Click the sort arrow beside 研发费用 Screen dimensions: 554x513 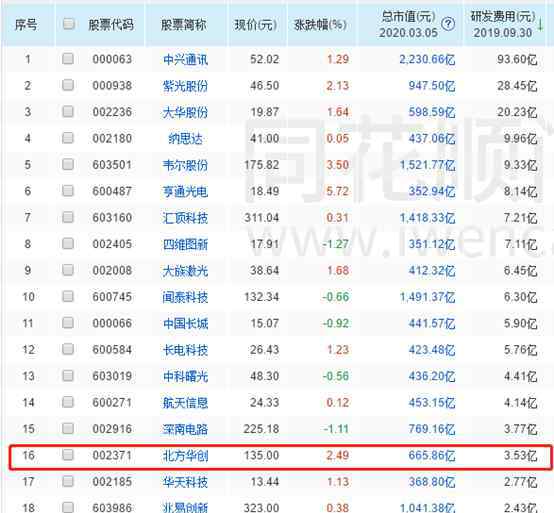(540, 24)
